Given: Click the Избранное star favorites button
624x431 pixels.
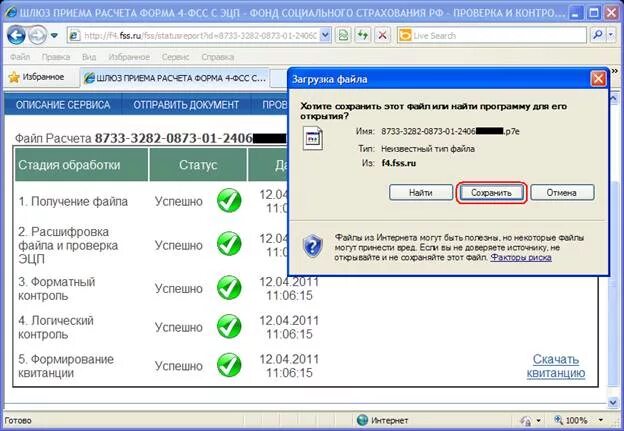Looking at the screenshot, I should pyautogui.click(x=37, y=77).
